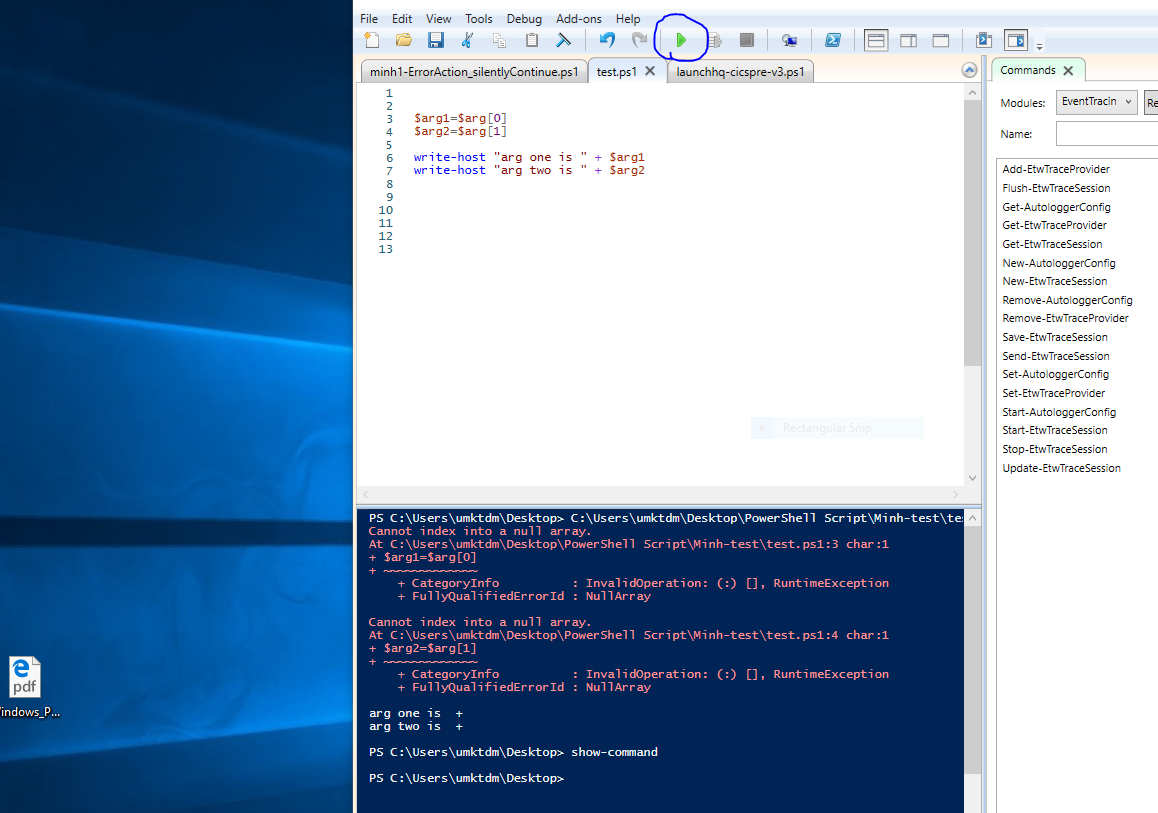
Task: Run Selection using the page-play icon
Action: pyautogui.click(x=714, y=40)
